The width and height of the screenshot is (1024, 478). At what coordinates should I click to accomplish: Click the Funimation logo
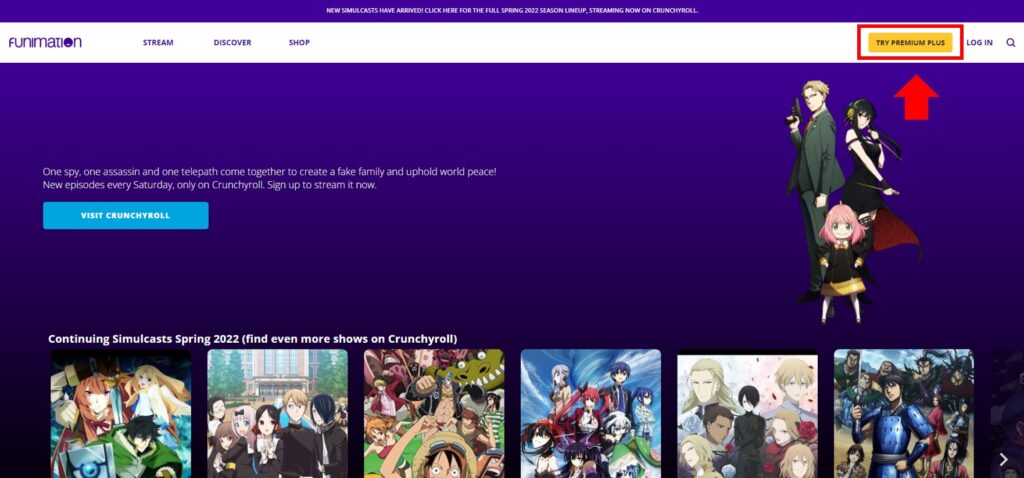(45, 43)
